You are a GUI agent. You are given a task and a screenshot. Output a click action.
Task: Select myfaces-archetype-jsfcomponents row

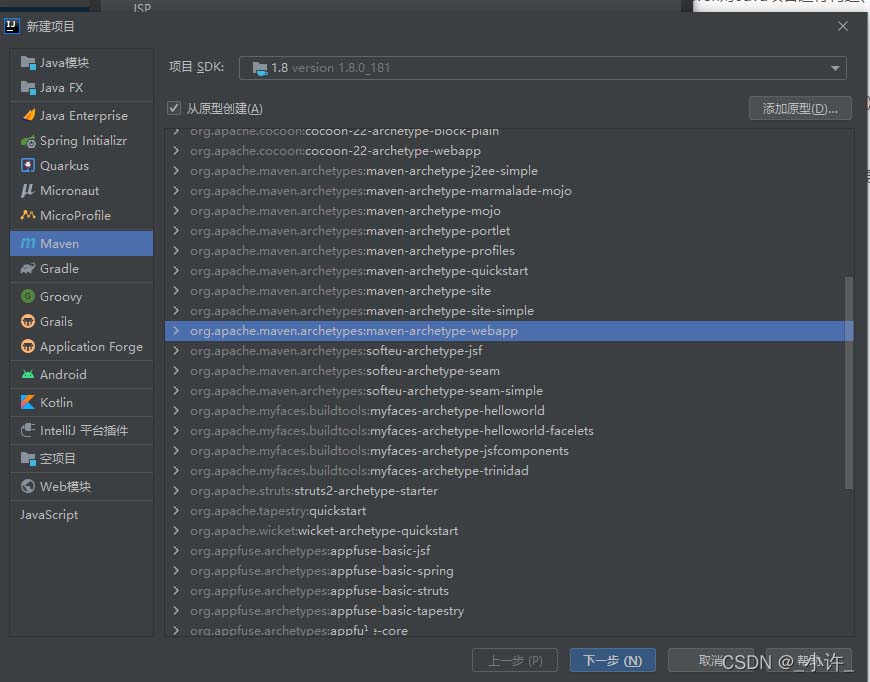(x=509, y=451)
